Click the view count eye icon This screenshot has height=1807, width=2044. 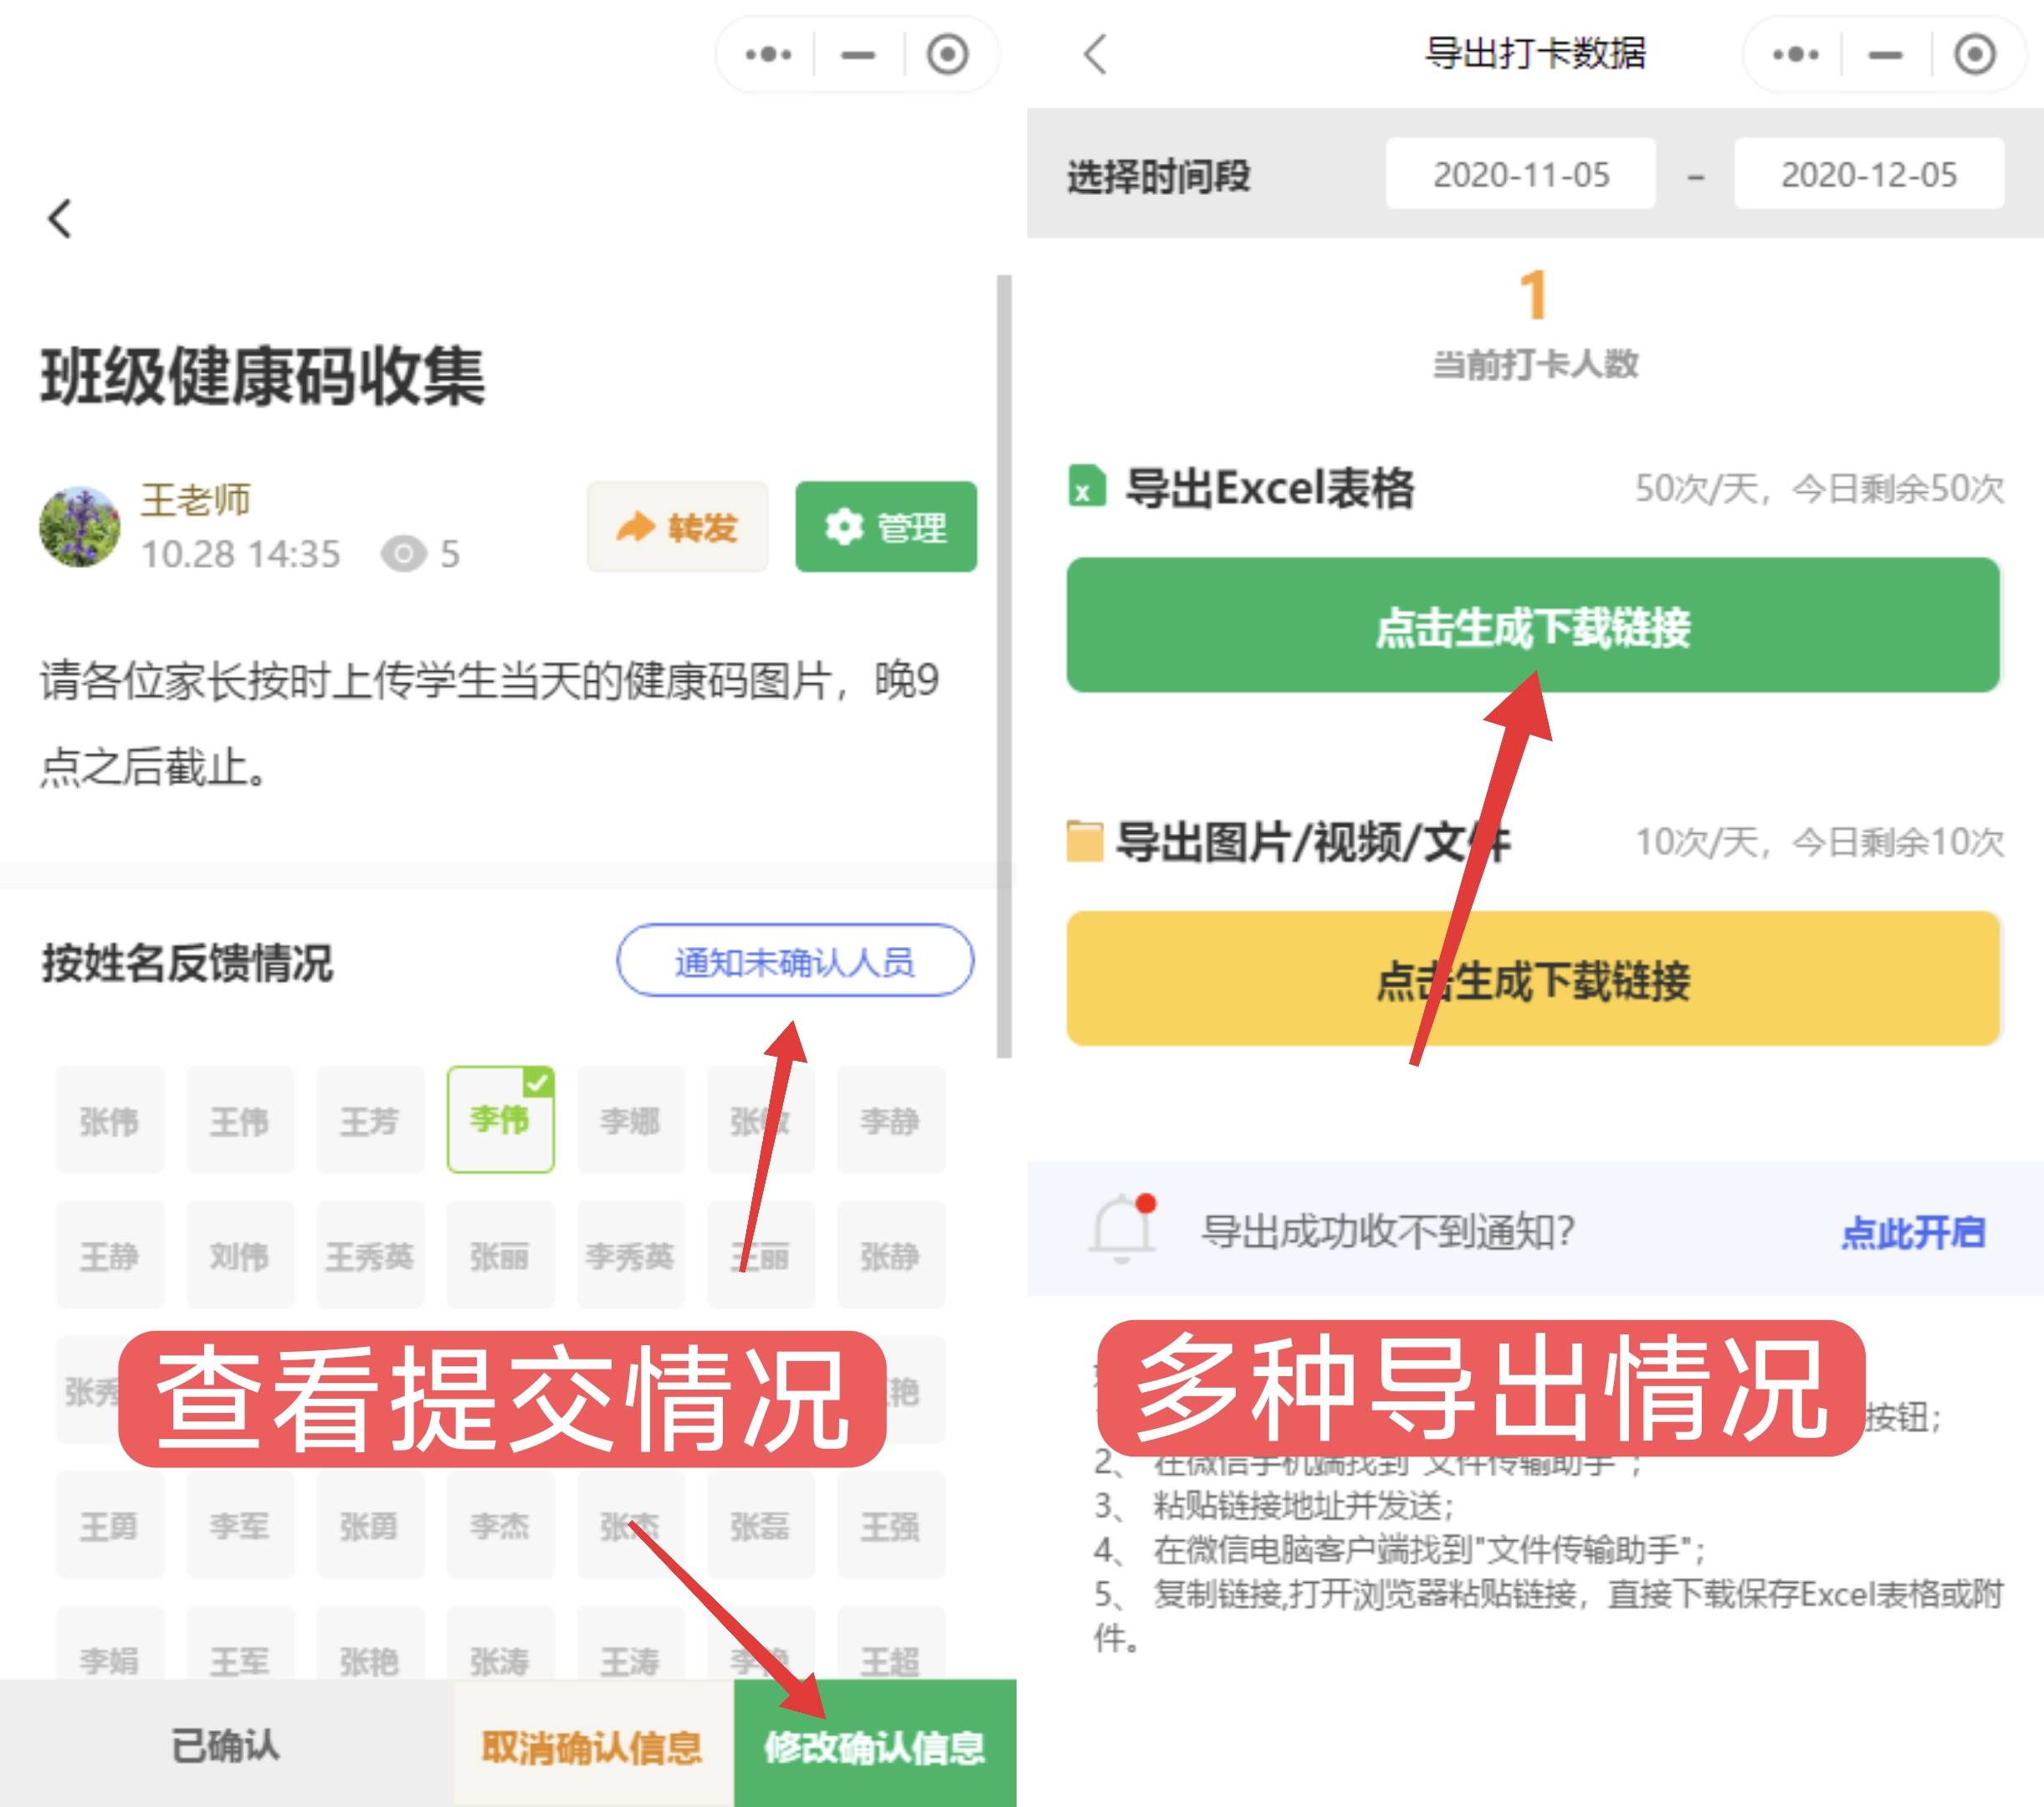pos(404,553)
